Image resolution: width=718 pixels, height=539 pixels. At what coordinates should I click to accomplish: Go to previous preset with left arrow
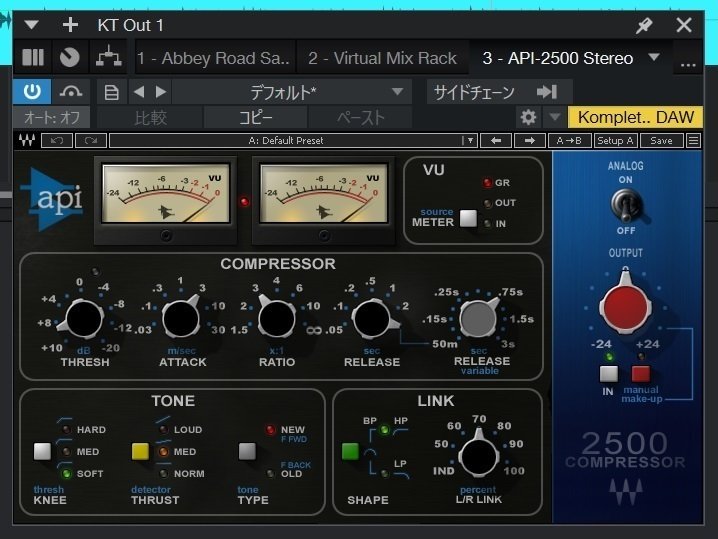[139, 92]
